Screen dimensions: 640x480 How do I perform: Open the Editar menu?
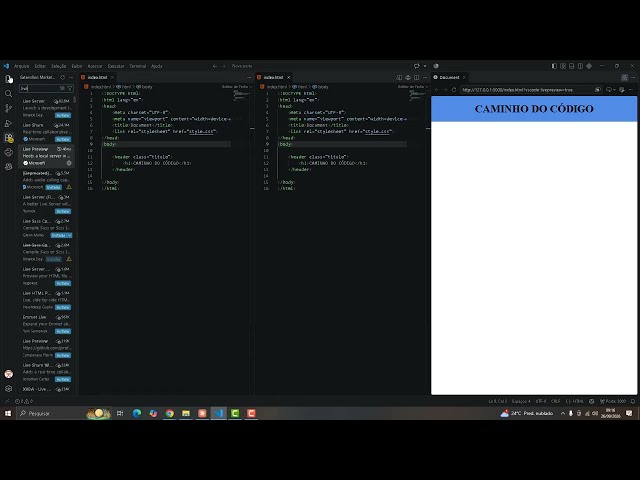point(40,66)
